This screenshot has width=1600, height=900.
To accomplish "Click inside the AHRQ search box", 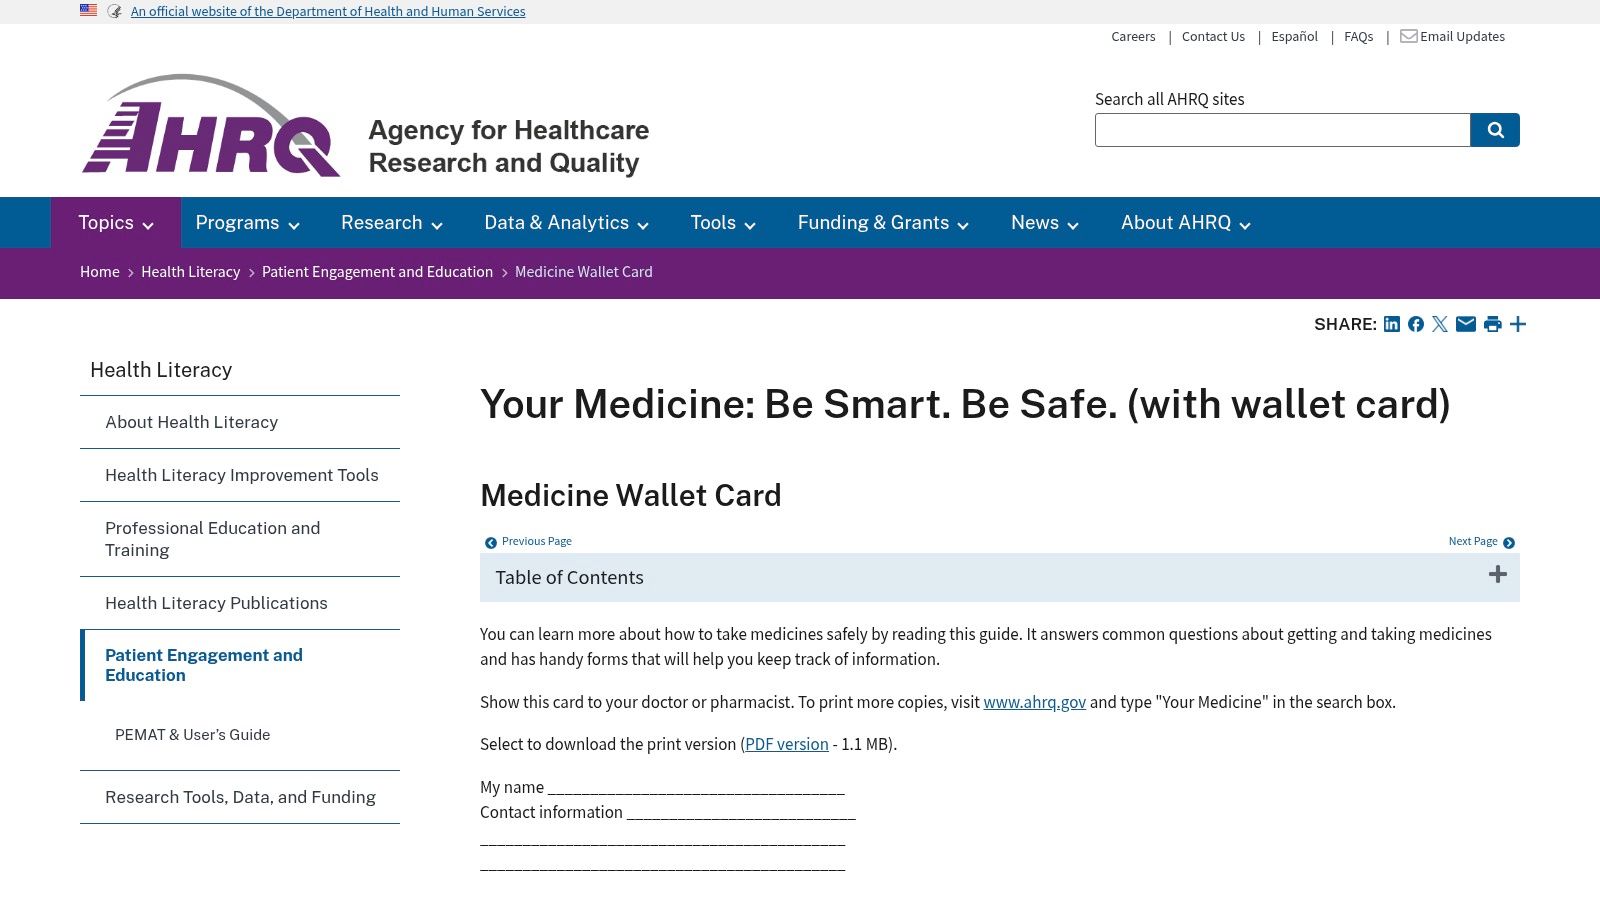I will click(x=1282, y=130).
